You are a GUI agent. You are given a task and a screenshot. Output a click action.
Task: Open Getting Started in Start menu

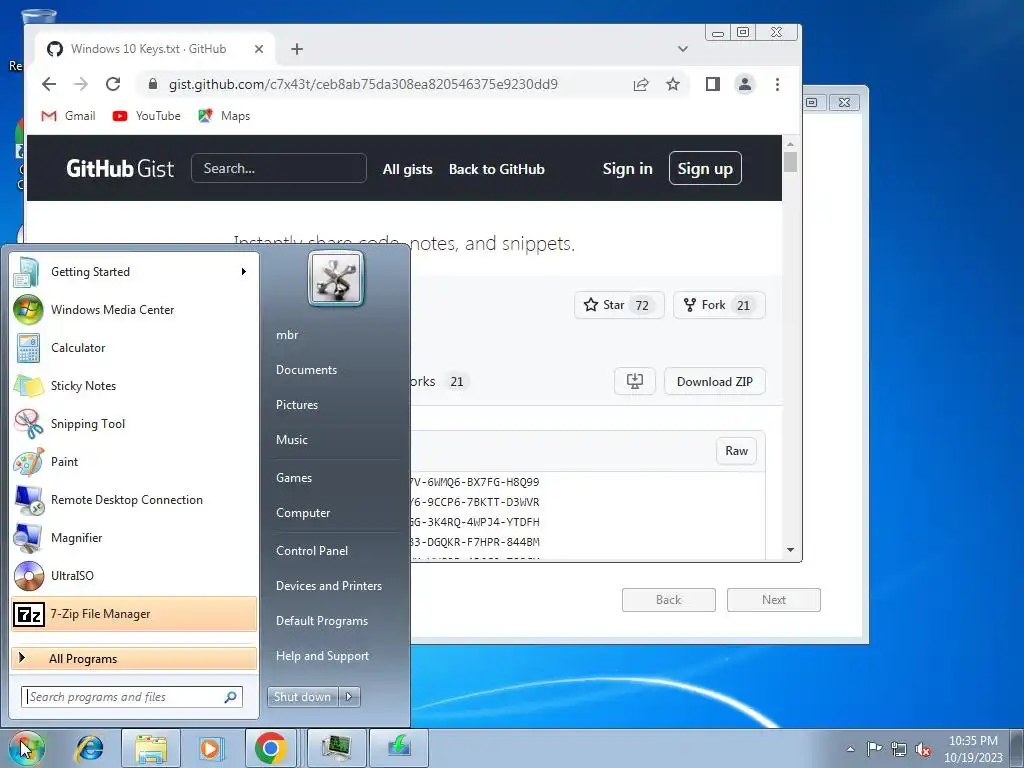tap(134, 272)
